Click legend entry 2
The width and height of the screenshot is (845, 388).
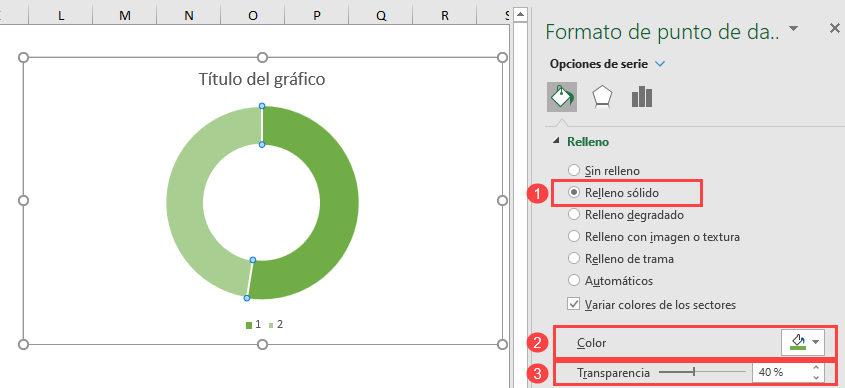(276, 324)
